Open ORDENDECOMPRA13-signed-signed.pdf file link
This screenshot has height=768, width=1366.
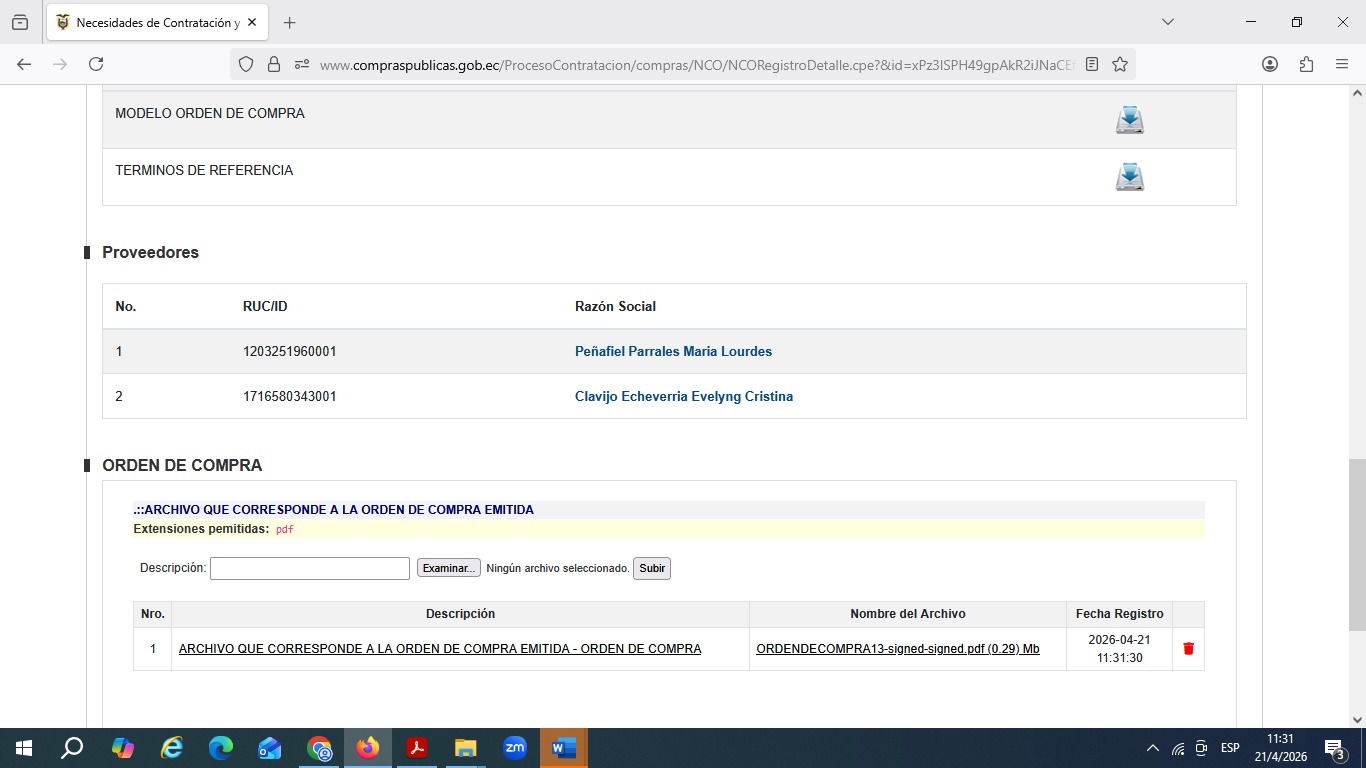point(897,649)
